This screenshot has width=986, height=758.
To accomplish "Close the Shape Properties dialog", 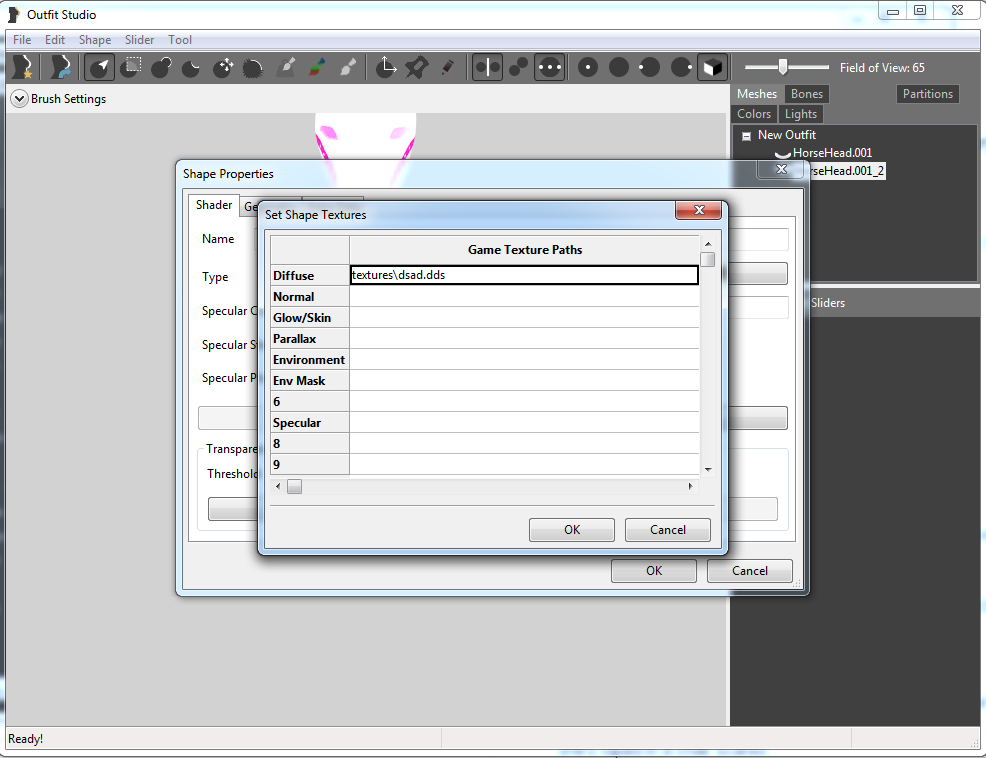I will 781,169.
